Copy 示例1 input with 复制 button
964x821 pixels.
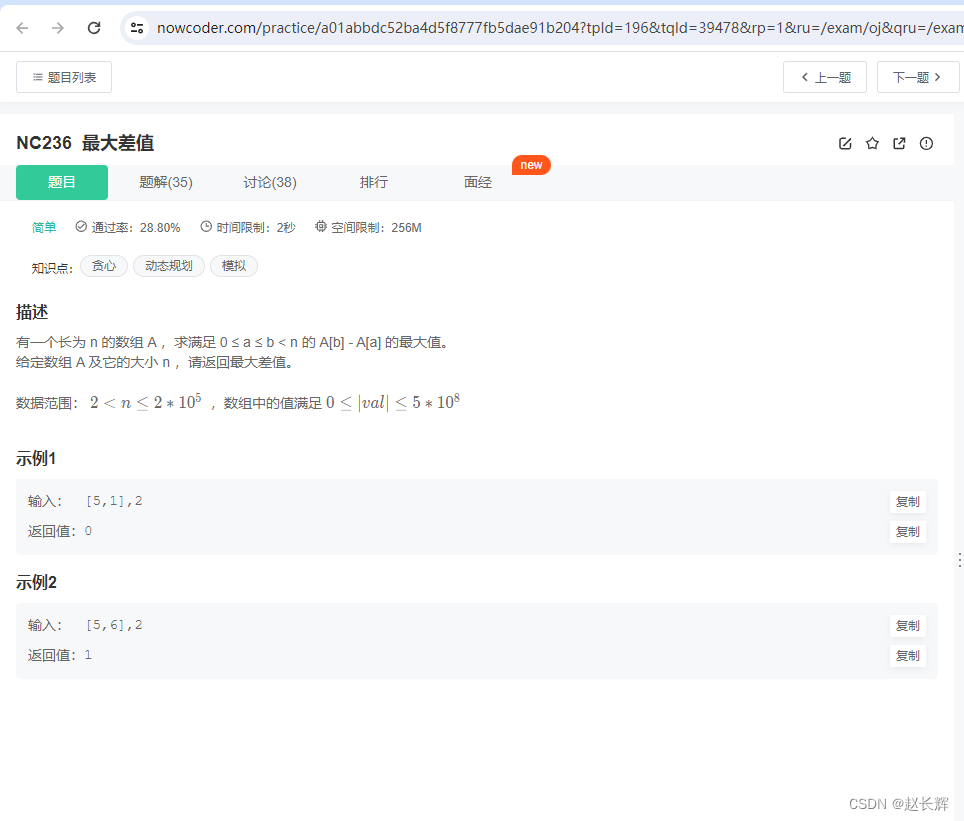(907, 502)
